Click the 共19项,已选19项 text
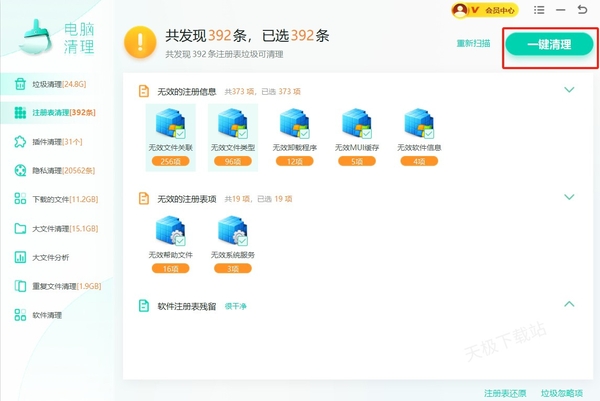Viewport: 600px width, 401px height. point(258,199)
